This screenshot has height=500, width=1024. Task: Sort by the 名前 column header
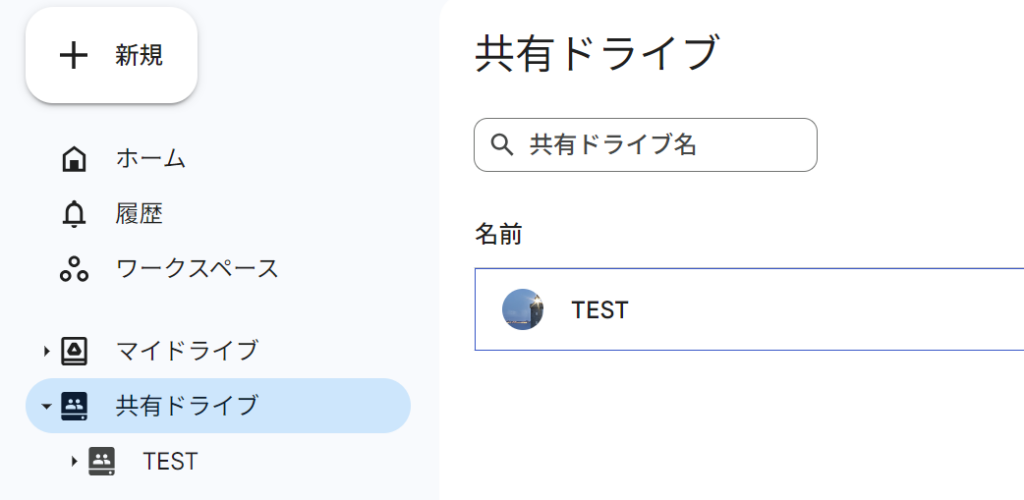click(x=498, y=235)
